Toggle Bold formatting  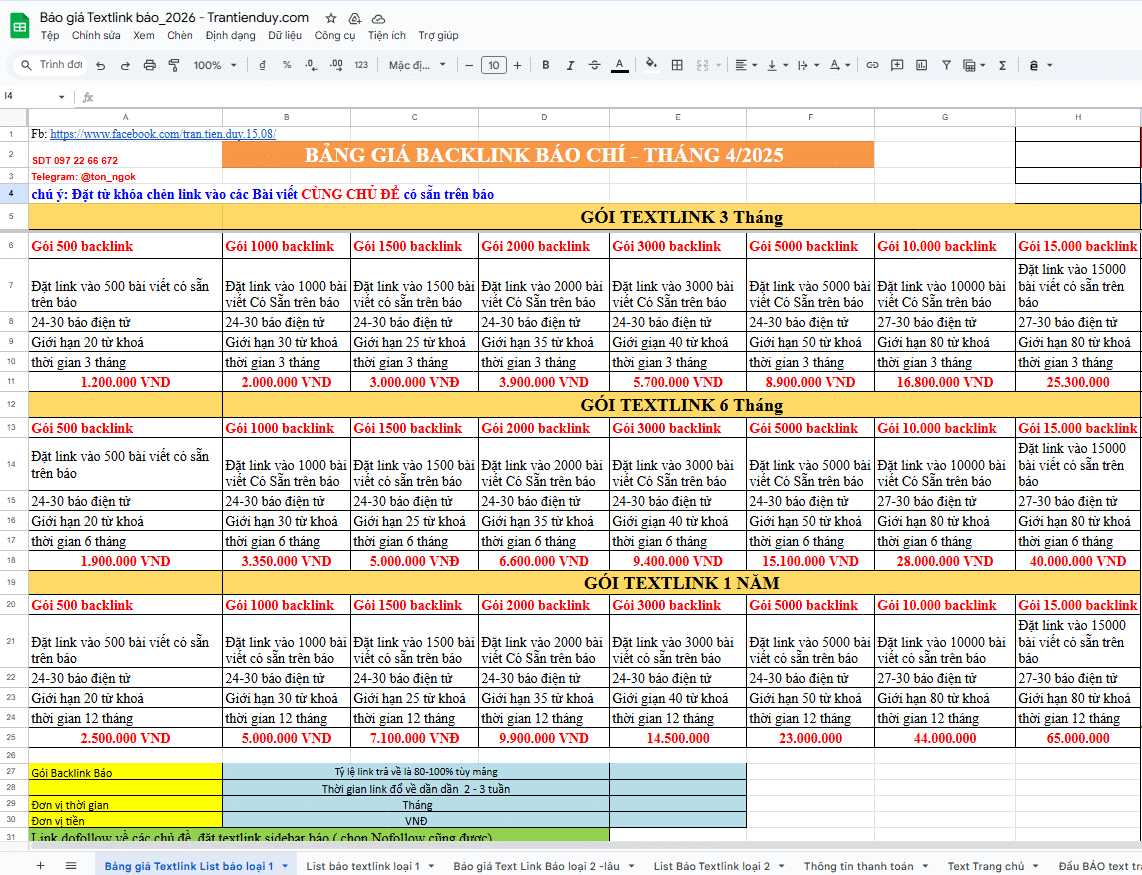pyautogui.click(x=546, y=65)
